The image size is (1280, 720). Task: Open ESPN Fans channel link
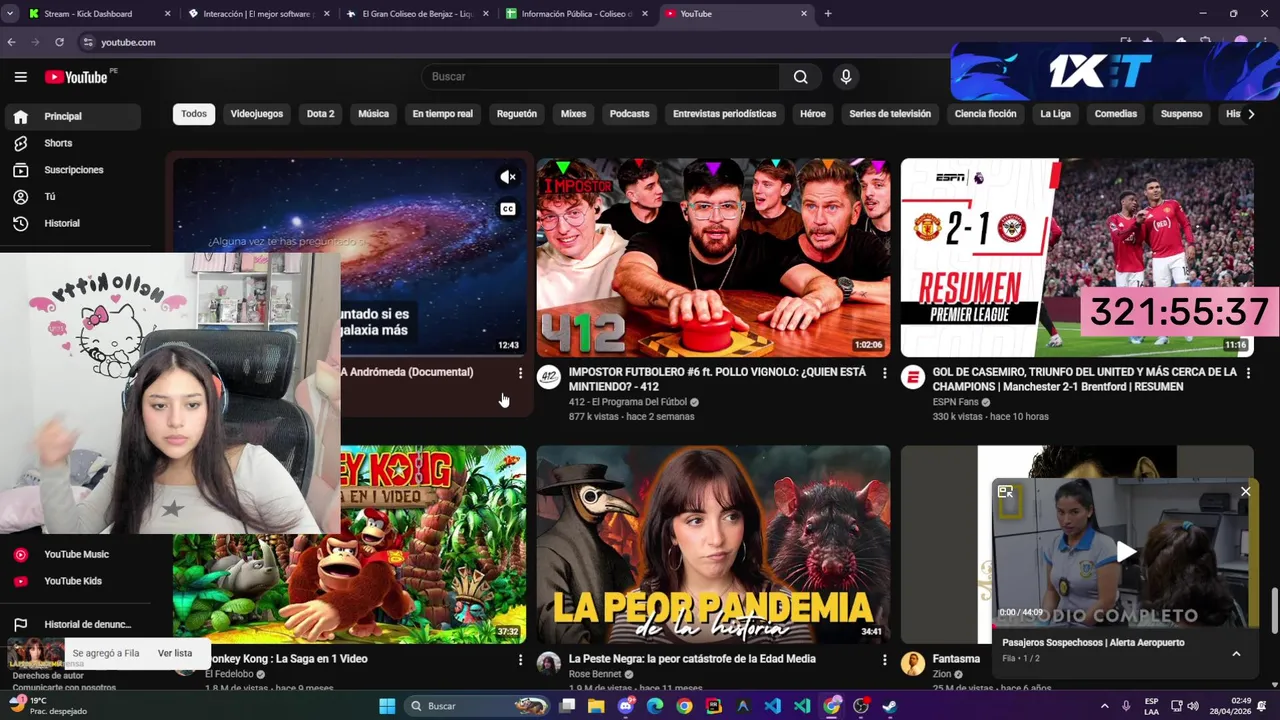click(955, 402)
